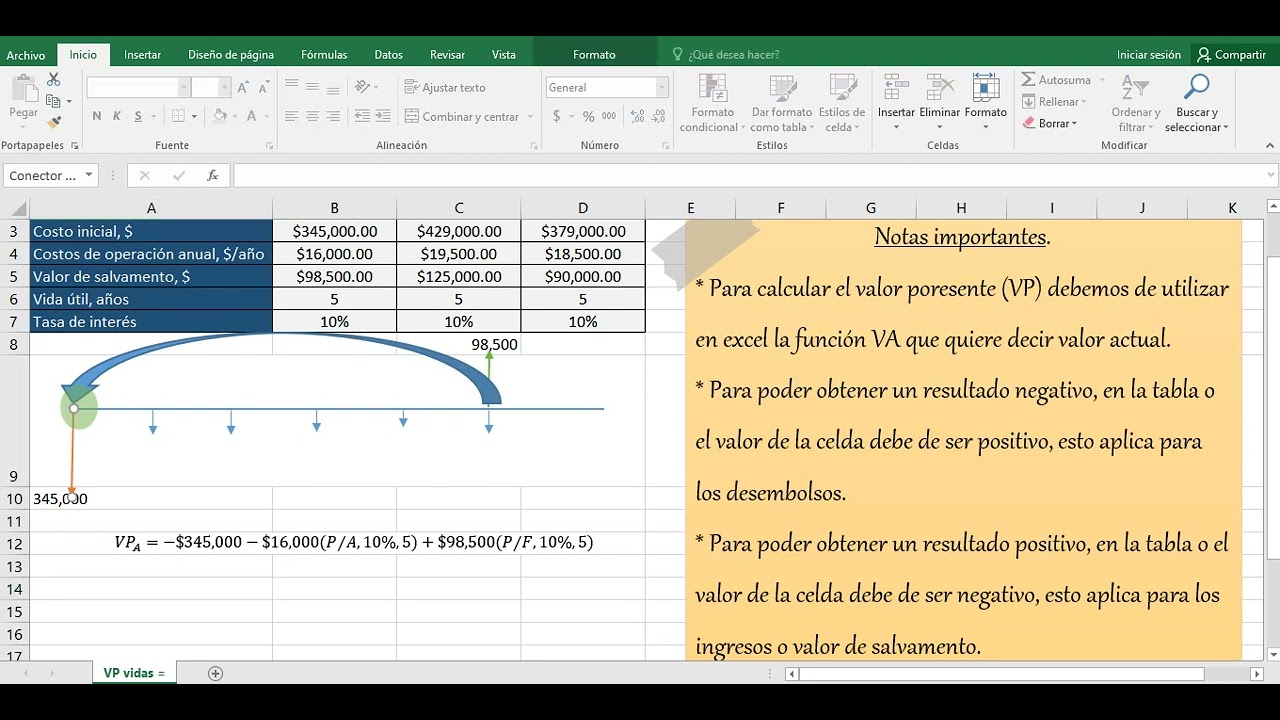Open the Borrar eraser dropdown
Image resolution: width=1280 pixels, height=720 pixels.
click(1049, 124)
